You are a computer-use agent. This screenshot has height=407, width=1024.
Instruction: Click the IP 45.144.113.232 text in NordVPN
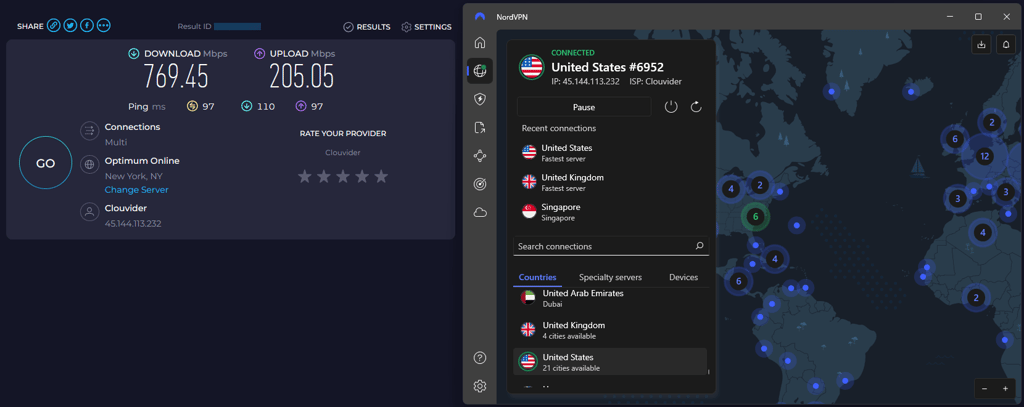[584, 82]
